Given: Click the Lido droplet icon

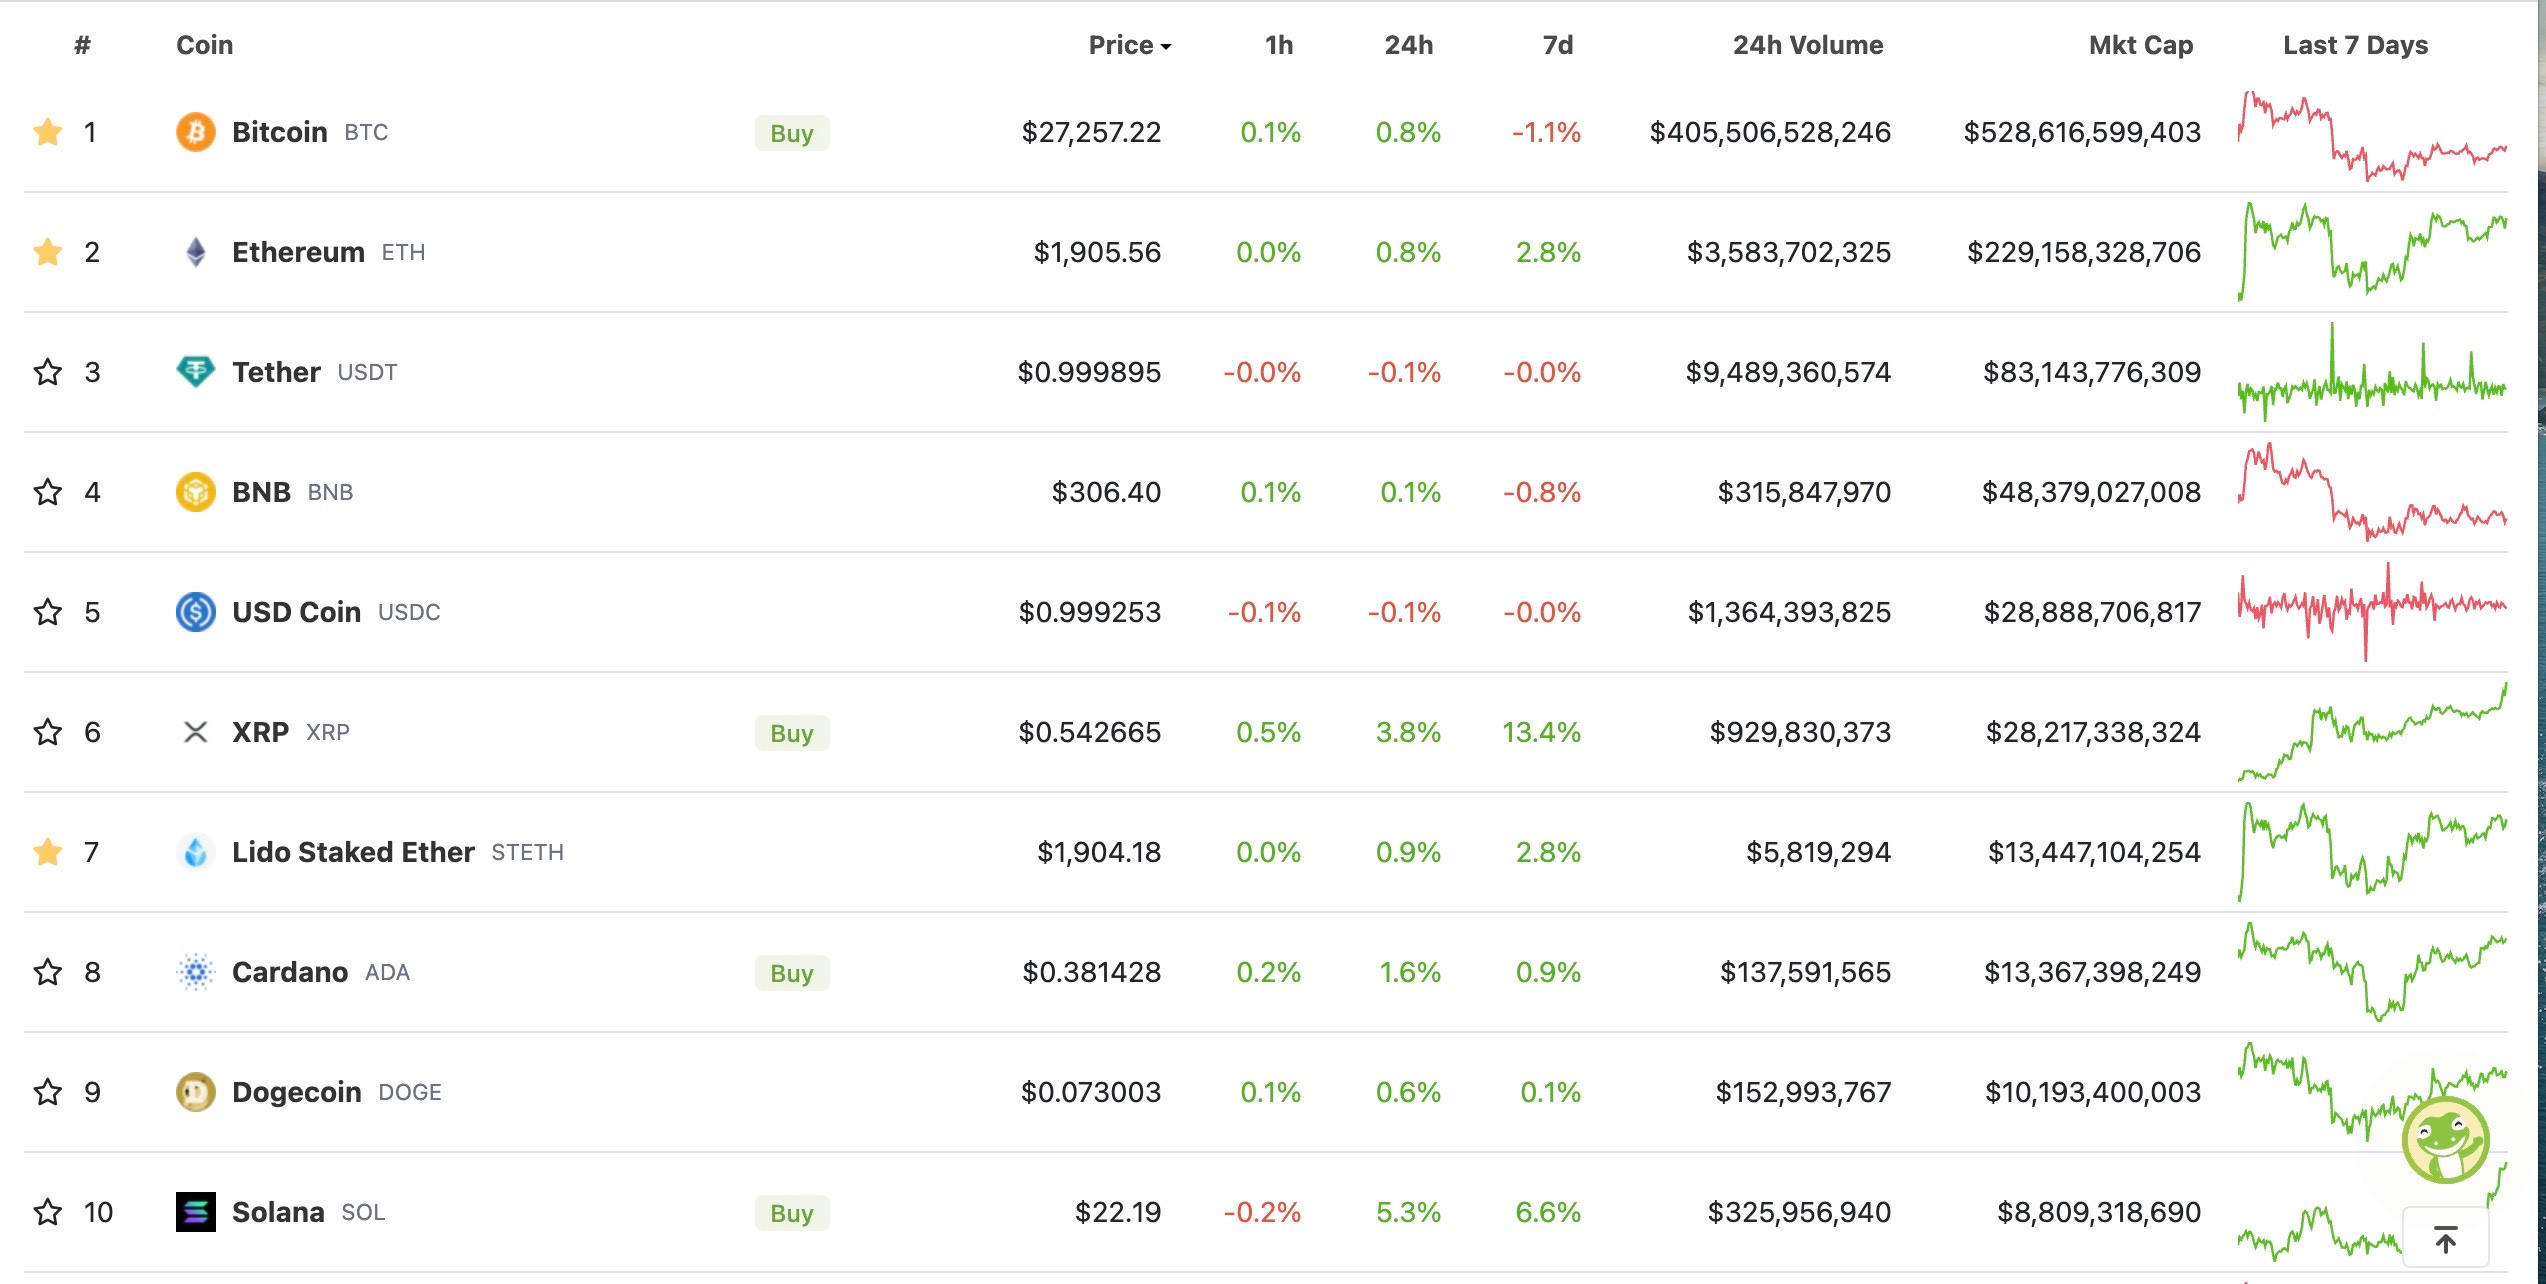Looking at the screenshot, I should point(196,852).
